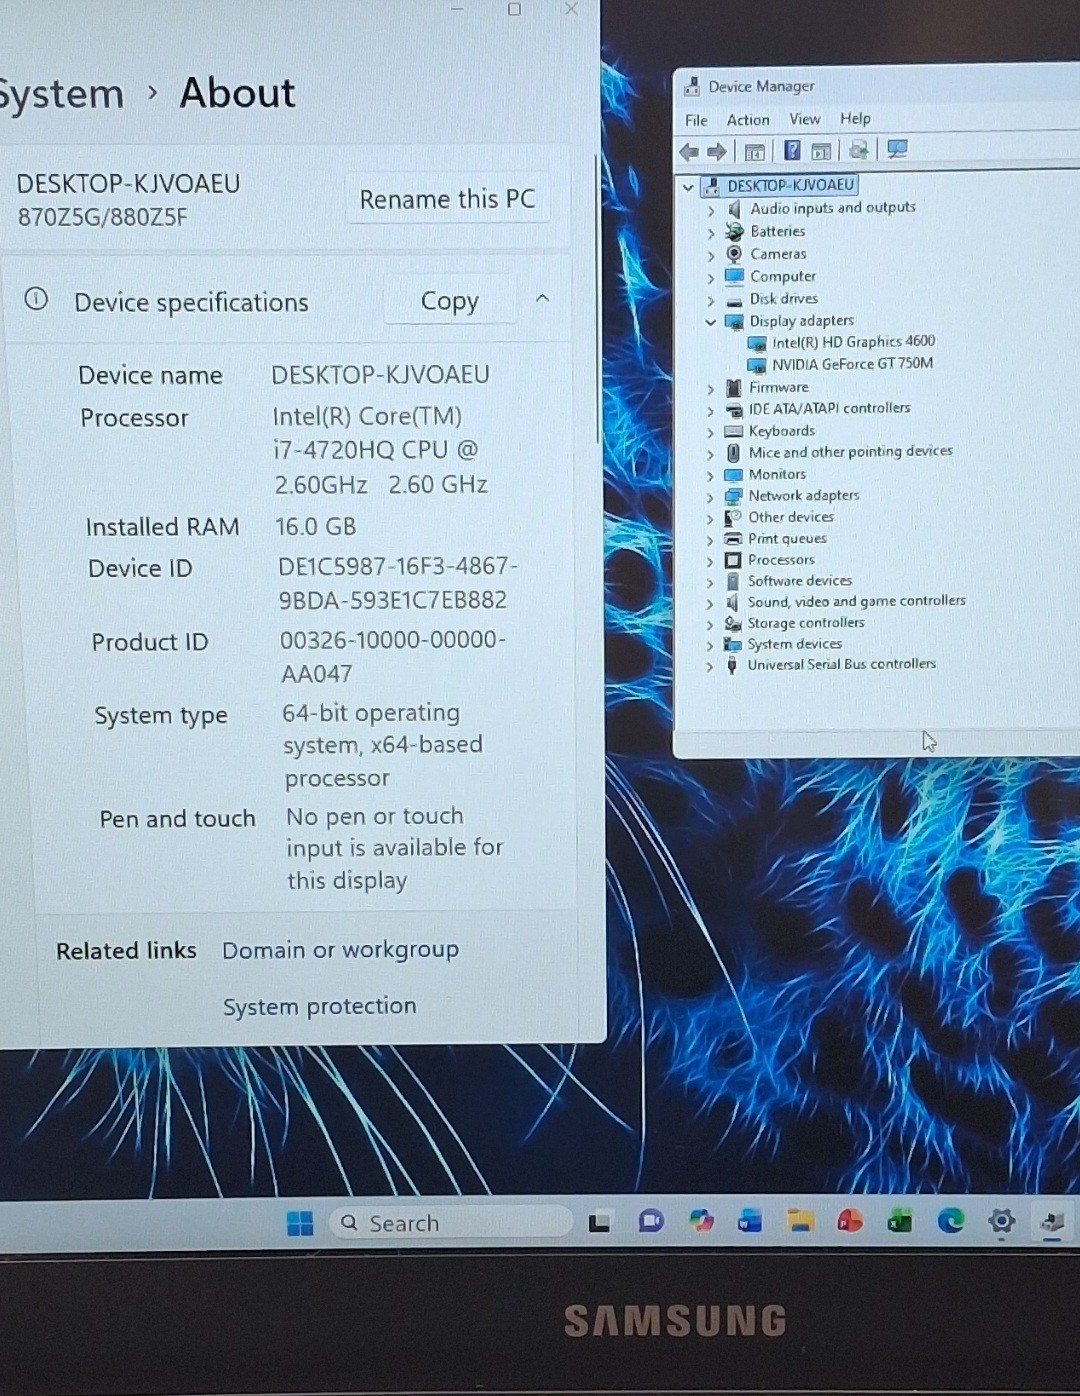Select the Other devices tree item
Screen dimensions: 1080x1396
791,517
